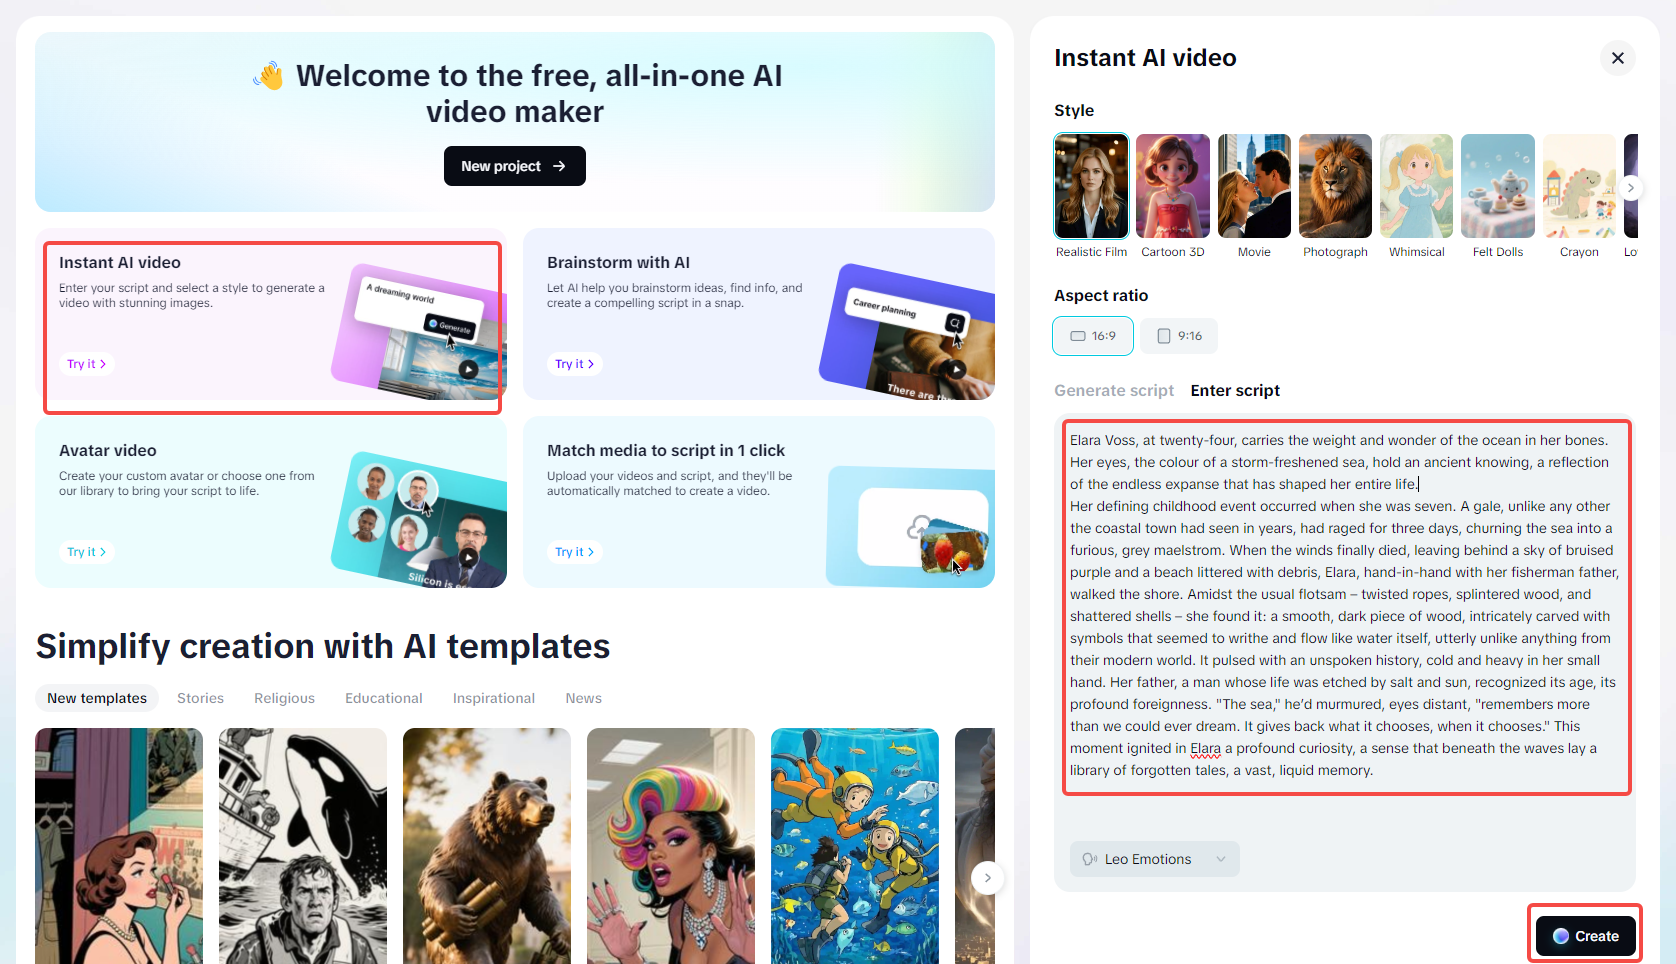Switch to the Generate script tab

click(x=1114, y=391)
